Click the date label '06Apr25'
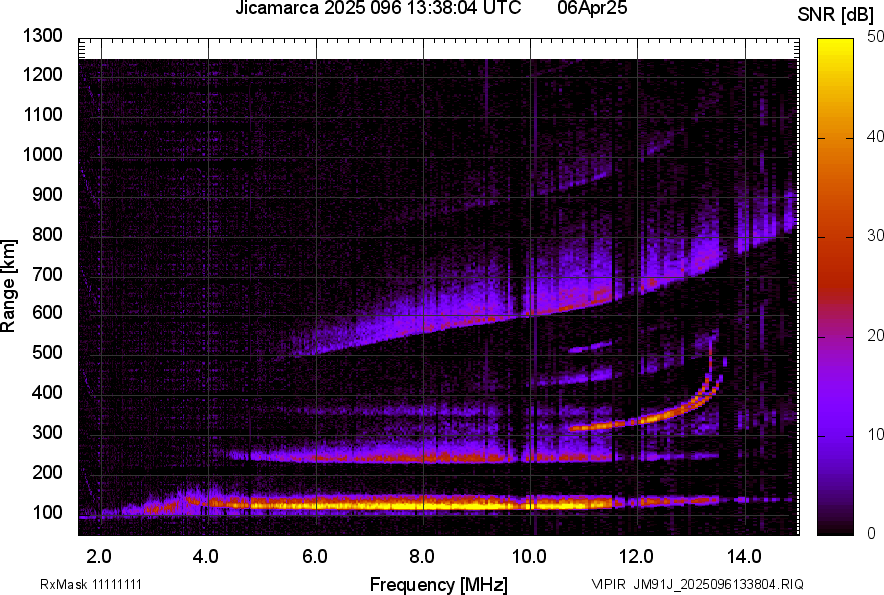884x595 pixels. click(592, 8)
